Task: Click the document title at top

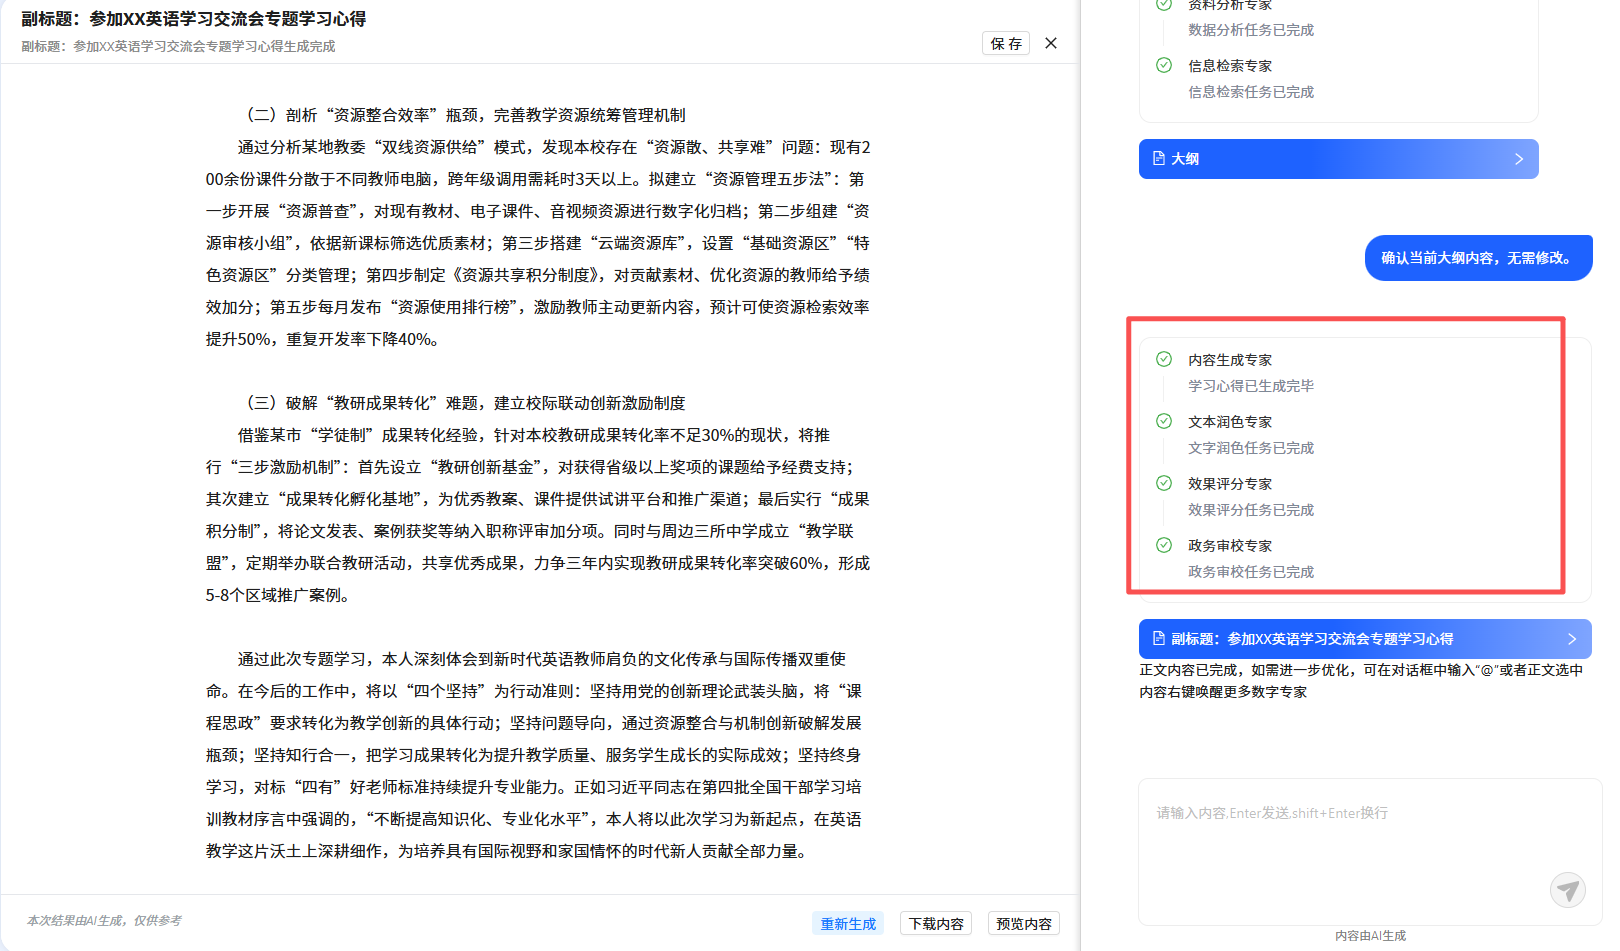Action: click(194, 19)
